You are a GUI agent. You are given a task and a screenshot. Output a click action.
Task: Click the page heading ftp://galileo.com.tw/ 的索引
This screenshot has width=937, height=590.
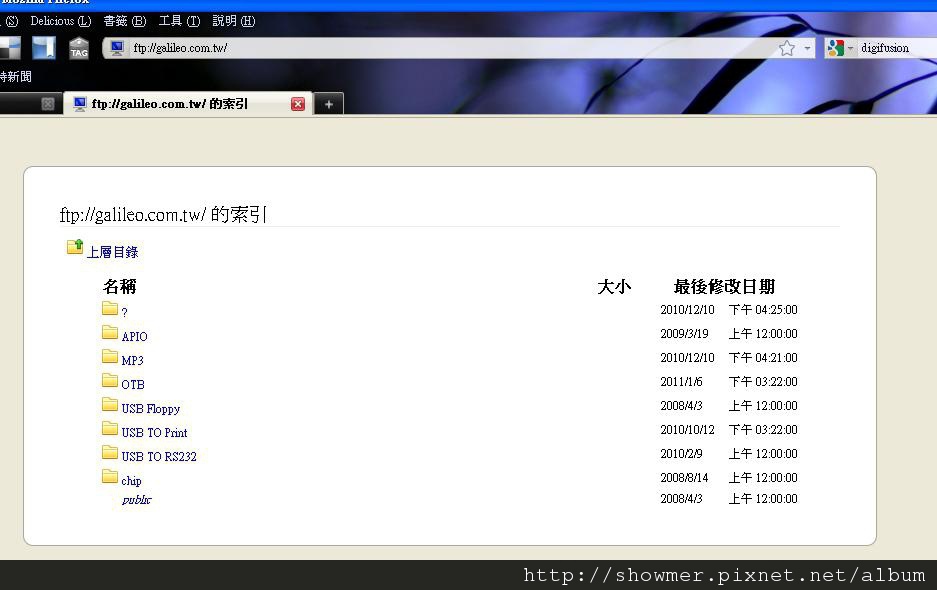tap(163, 214)
